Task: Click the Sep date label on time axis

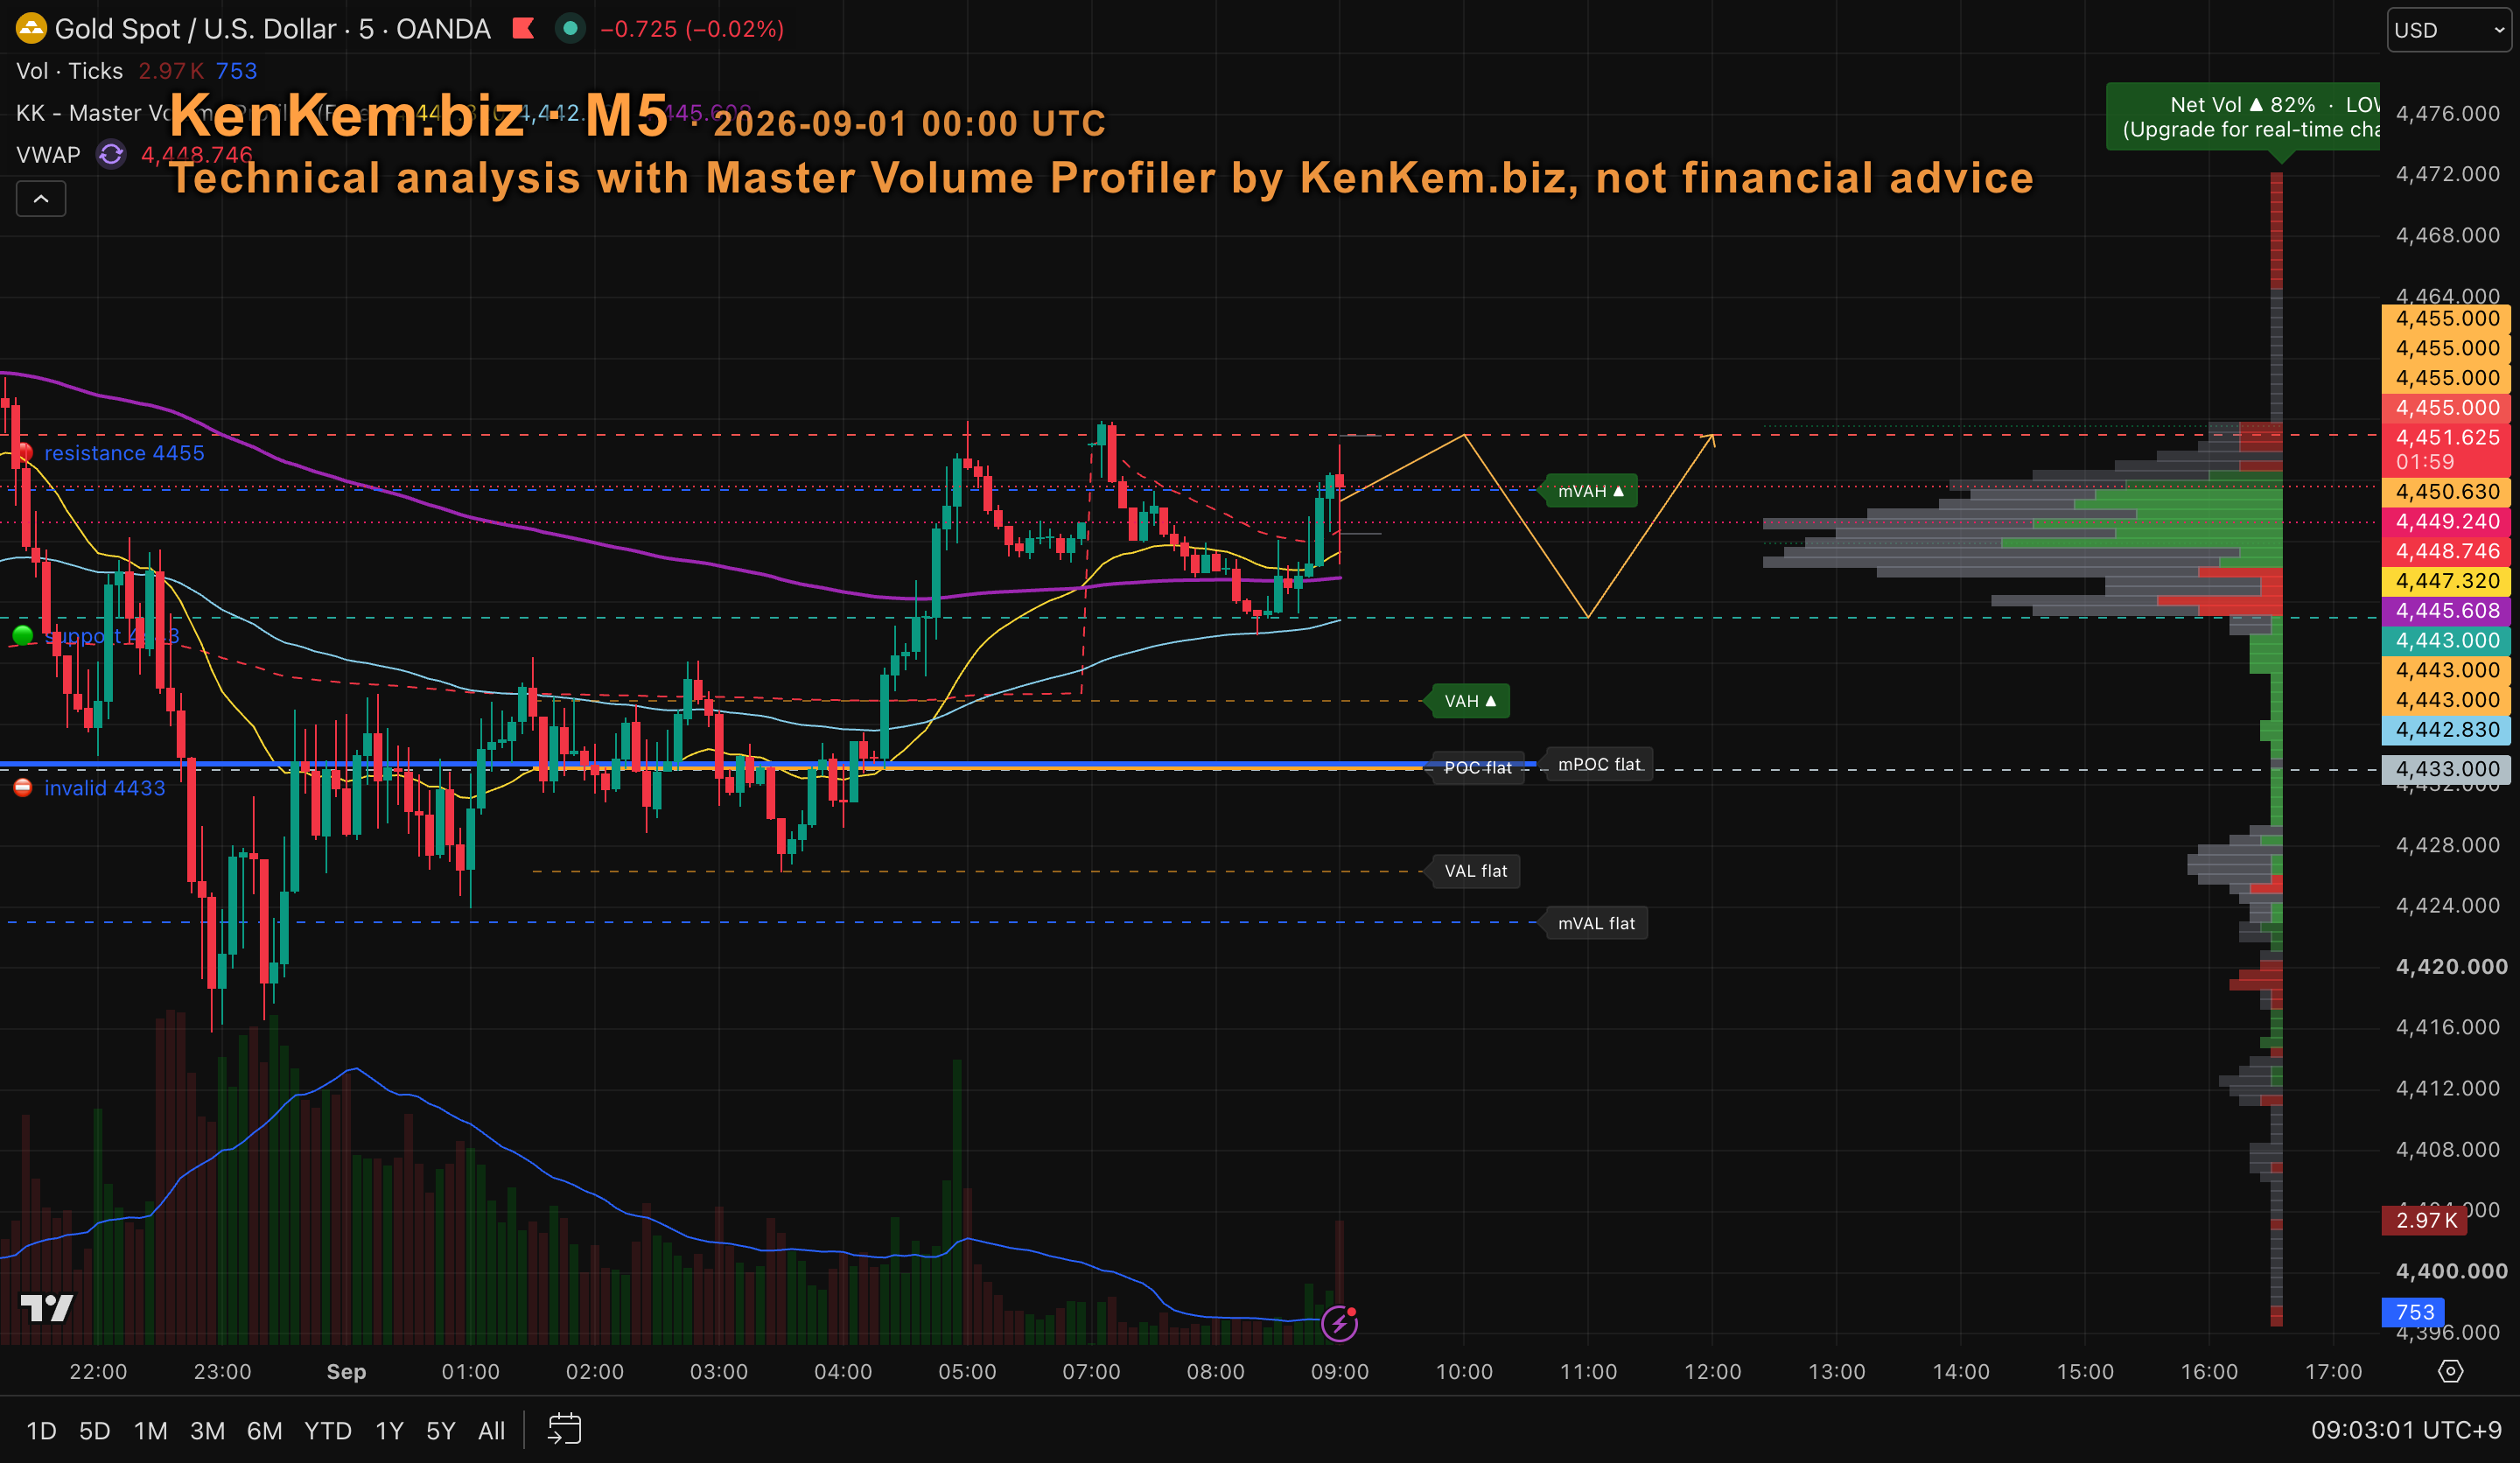Action: pyautogui.click(x=346, y=1372)
